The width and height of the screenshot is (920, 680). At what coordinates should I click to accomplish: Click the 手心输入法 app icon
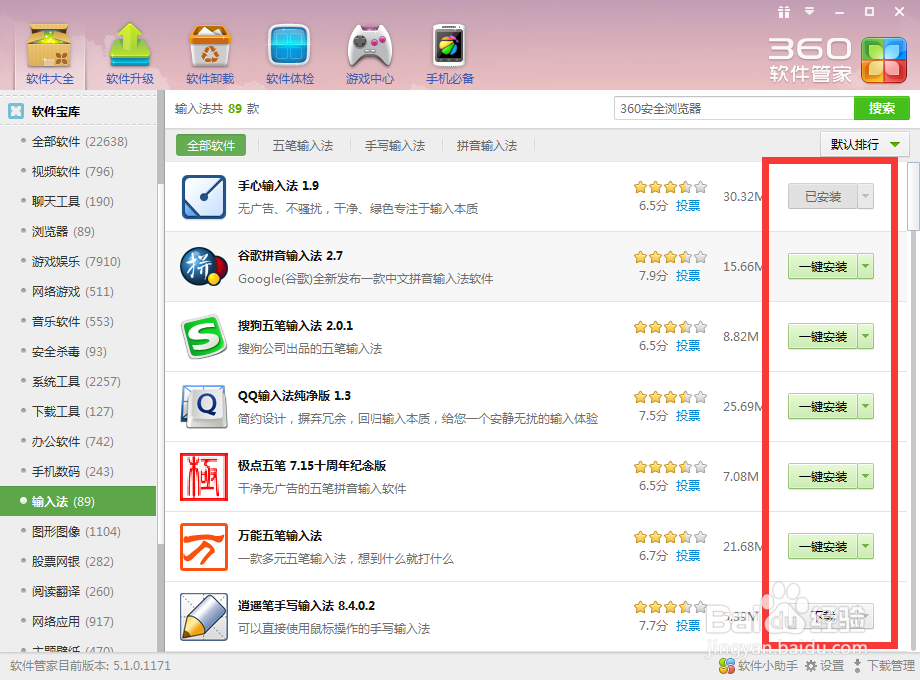coord(204,197)
